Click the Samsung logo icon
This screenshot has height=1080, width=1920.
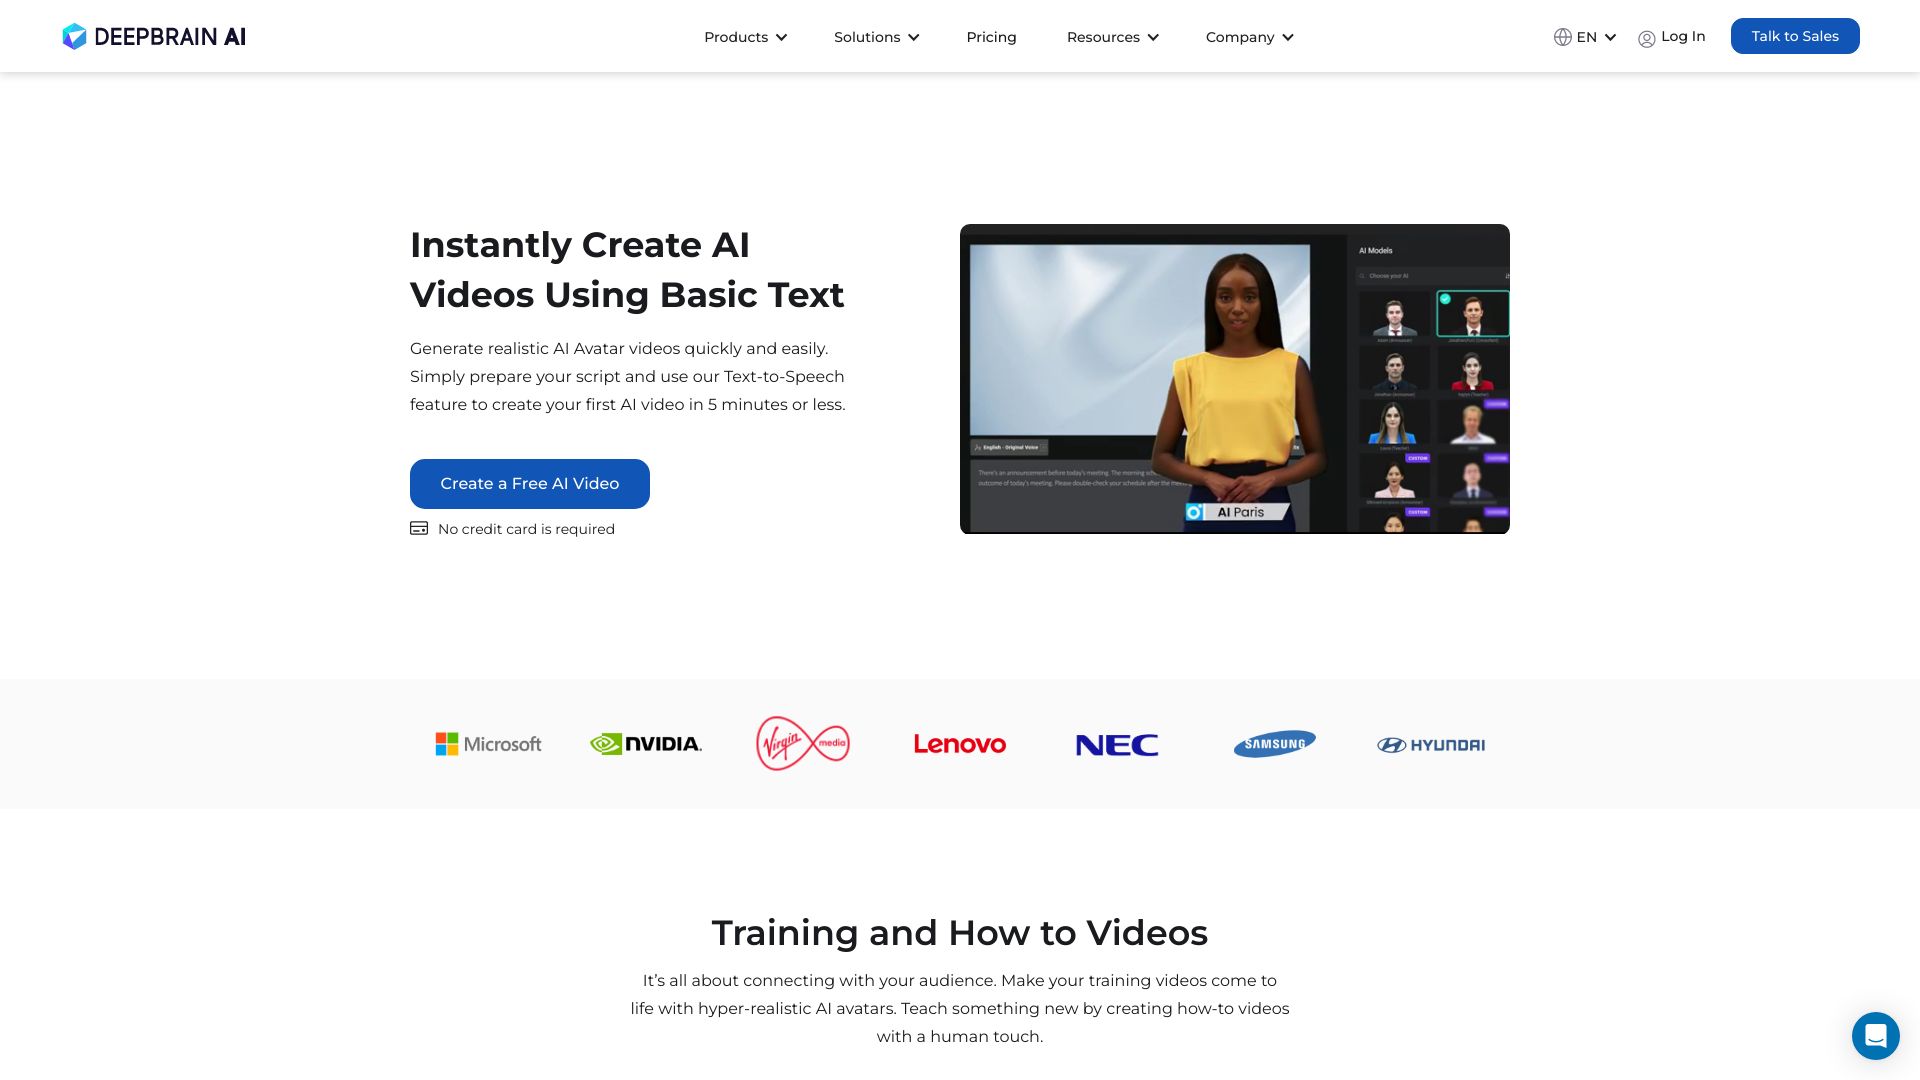tap(1274, 742)
